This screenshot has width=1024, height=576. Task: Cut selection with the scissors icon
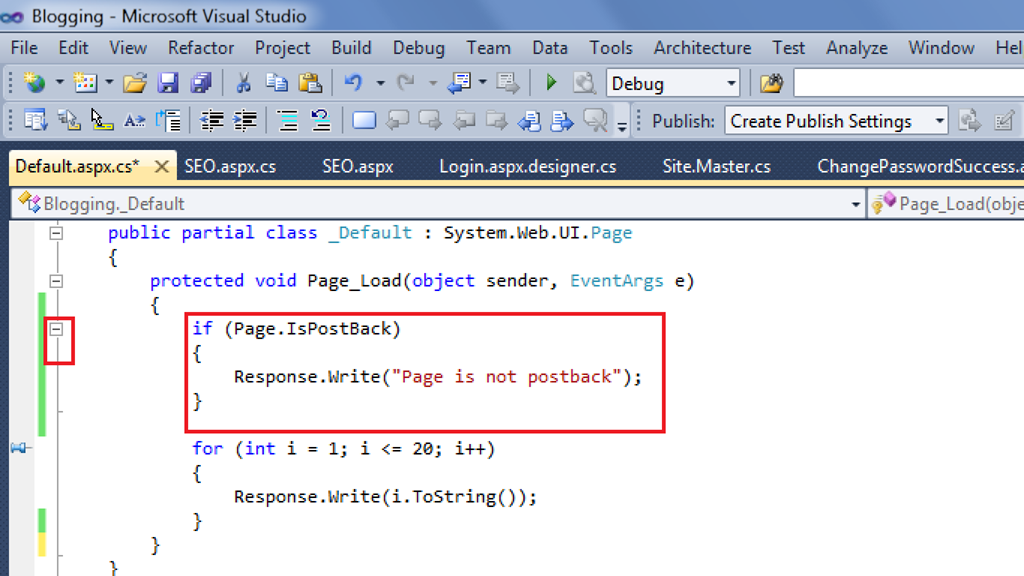tap(243, 83)
